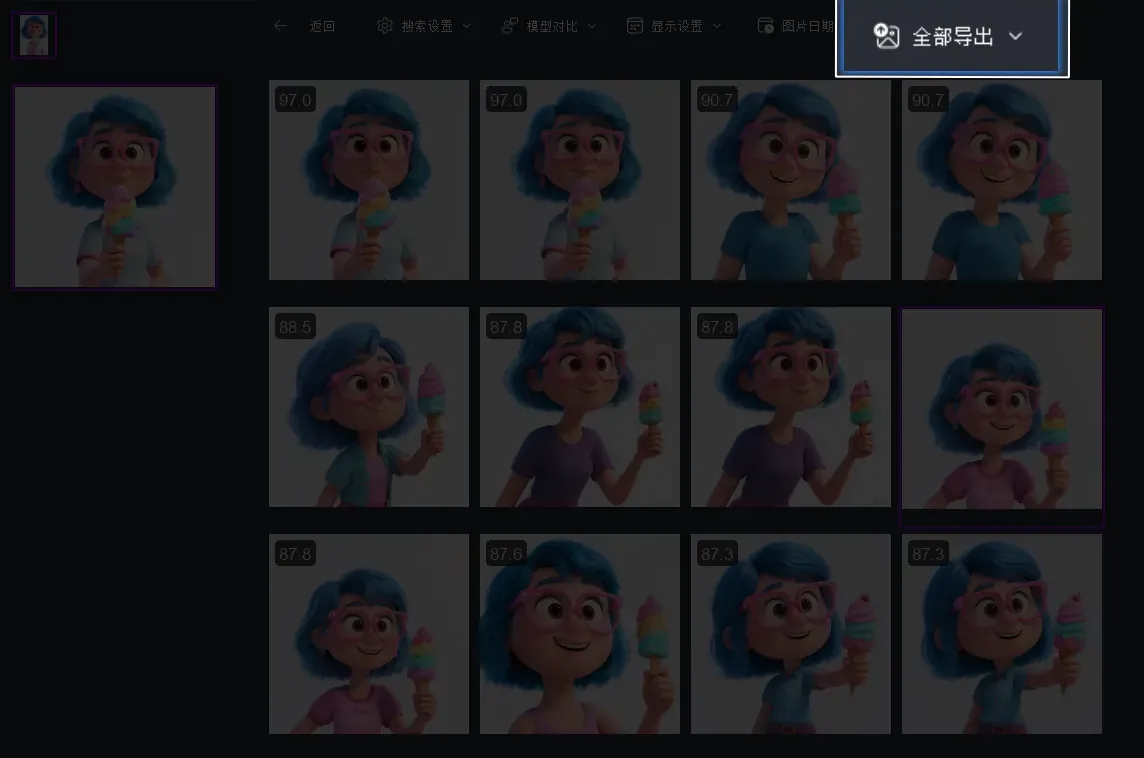Click the large query preview in left panel
The image size is (1144, 758).
pos(114,186)
